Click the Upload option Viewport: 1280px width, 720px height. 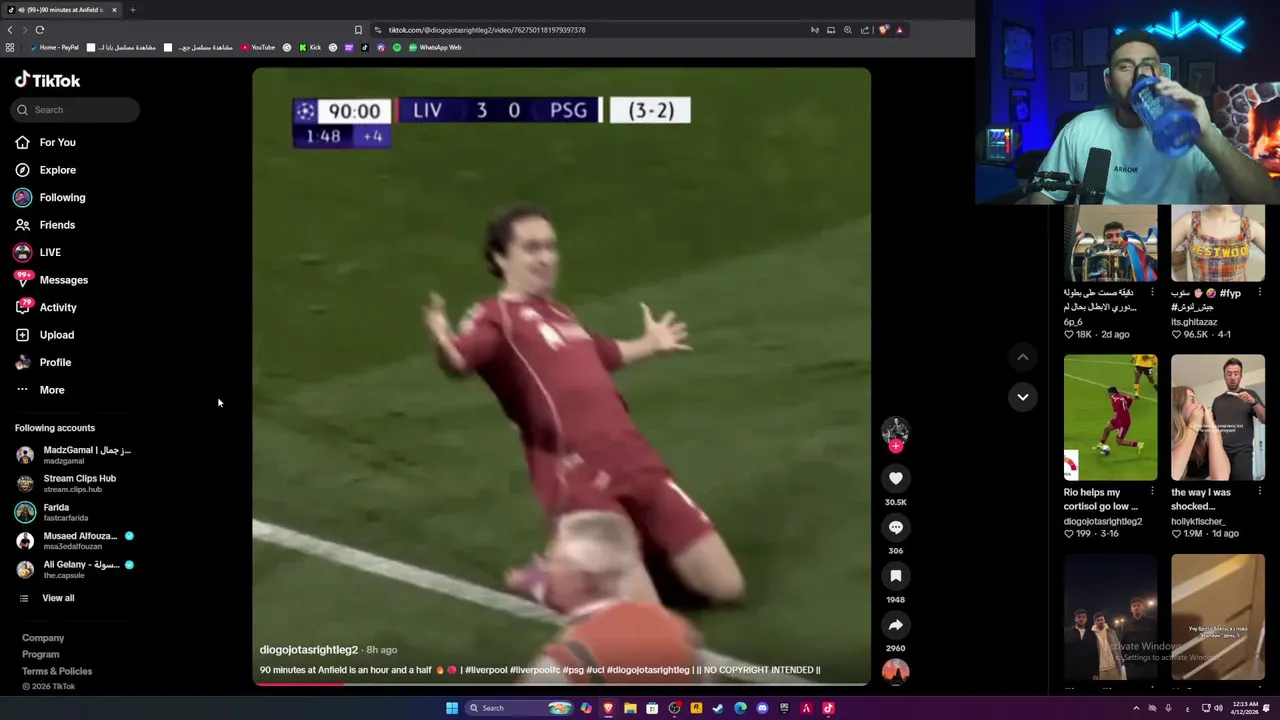click(x=44, y=335)
